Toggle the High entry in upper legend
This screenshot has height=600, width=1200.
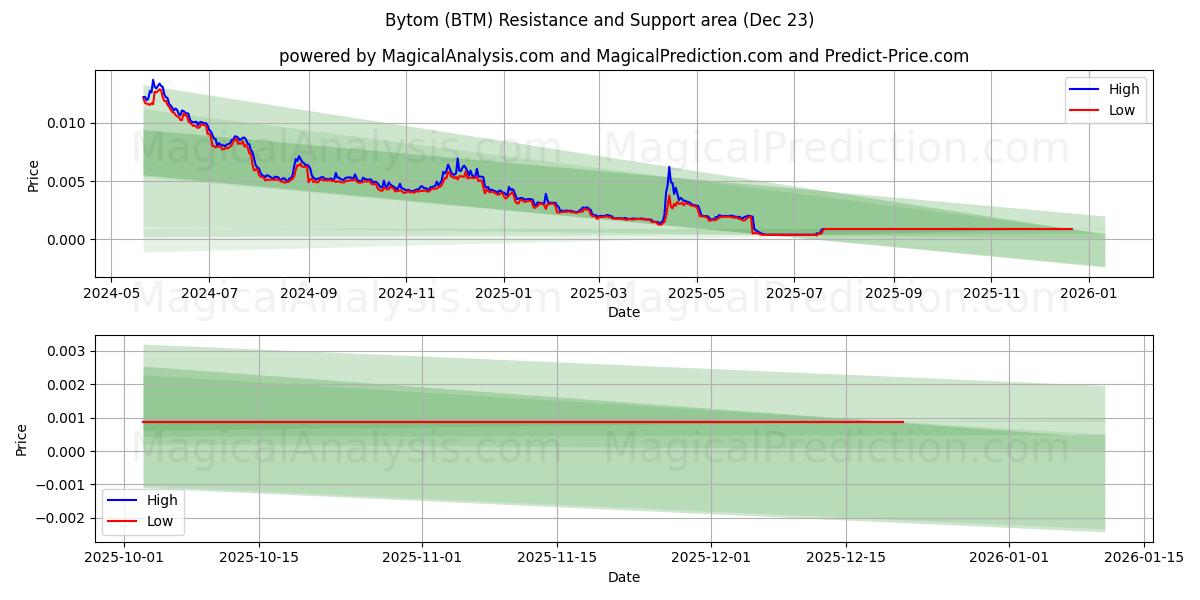point(1122,89)
